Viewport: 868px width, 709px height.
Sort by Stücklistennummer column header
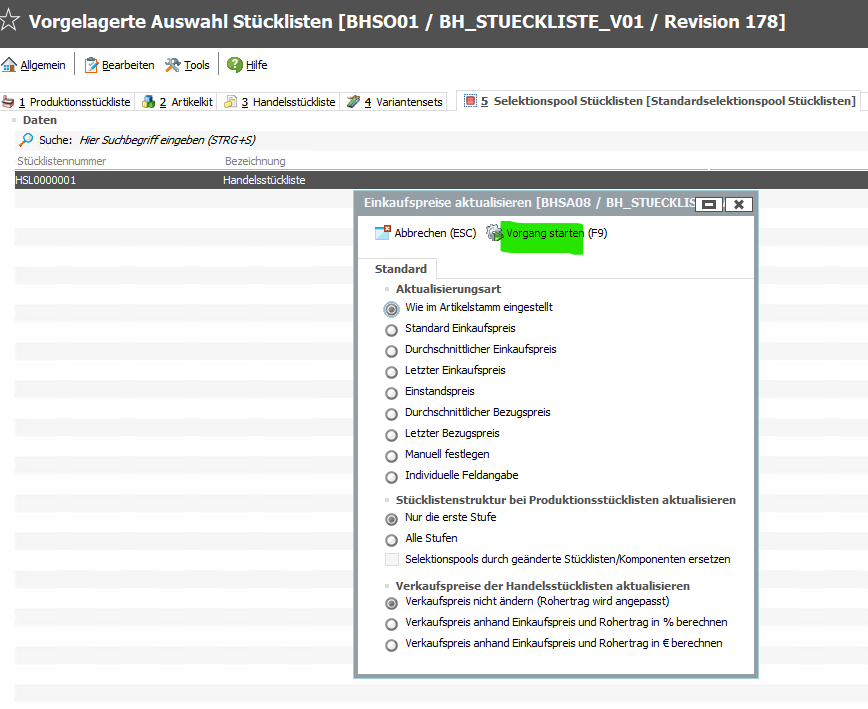62,161
